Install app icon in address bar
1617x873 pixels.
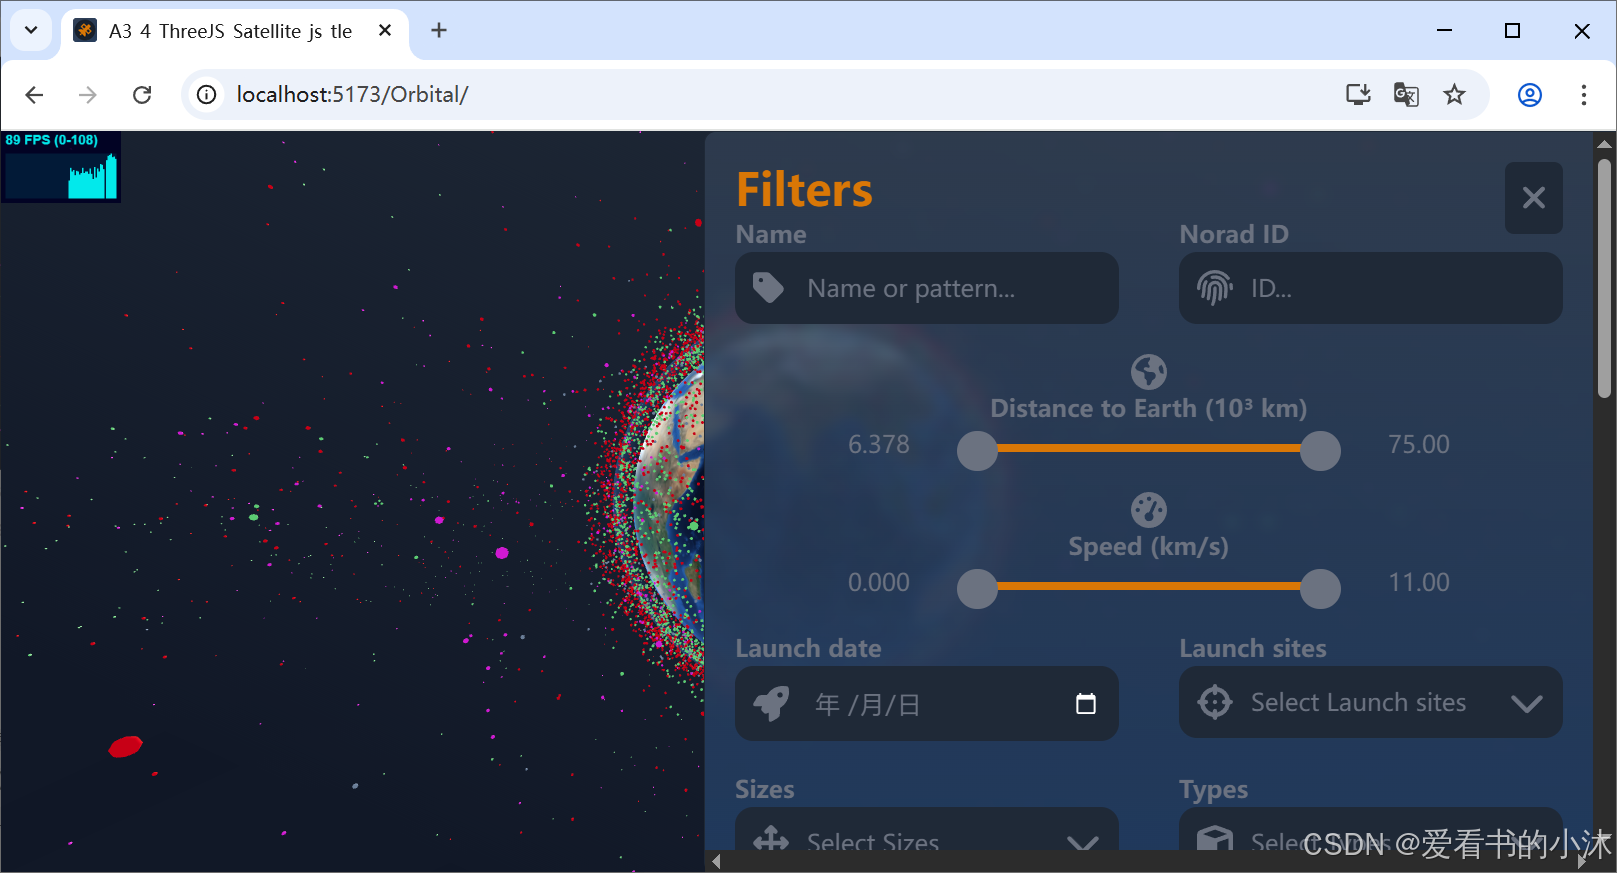click(1358, 95)
